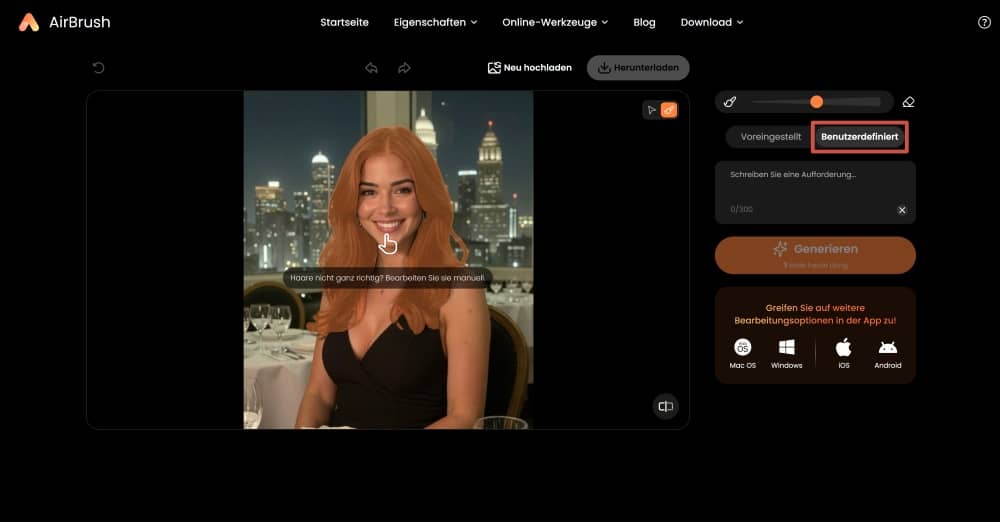1000x522 pixels.
Task: Open the Blog menu item
Action: pos(644,22)
